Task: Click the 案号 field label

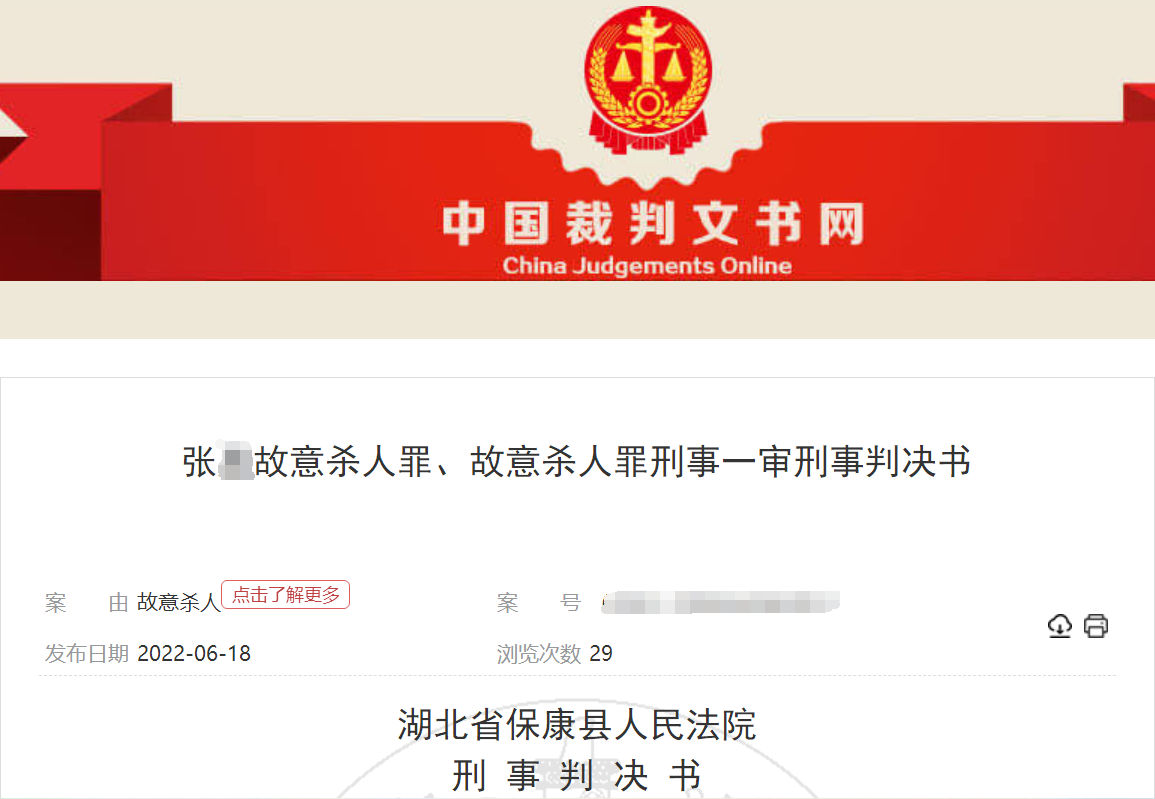Action: [538, 602]
